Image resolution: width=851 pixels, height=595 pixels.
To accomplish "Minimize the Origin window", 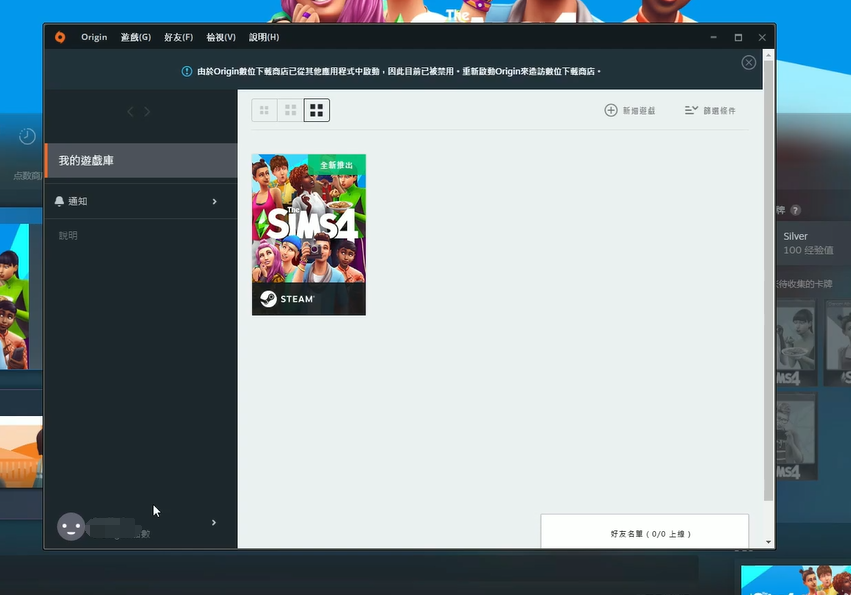I will click(713, 37).
